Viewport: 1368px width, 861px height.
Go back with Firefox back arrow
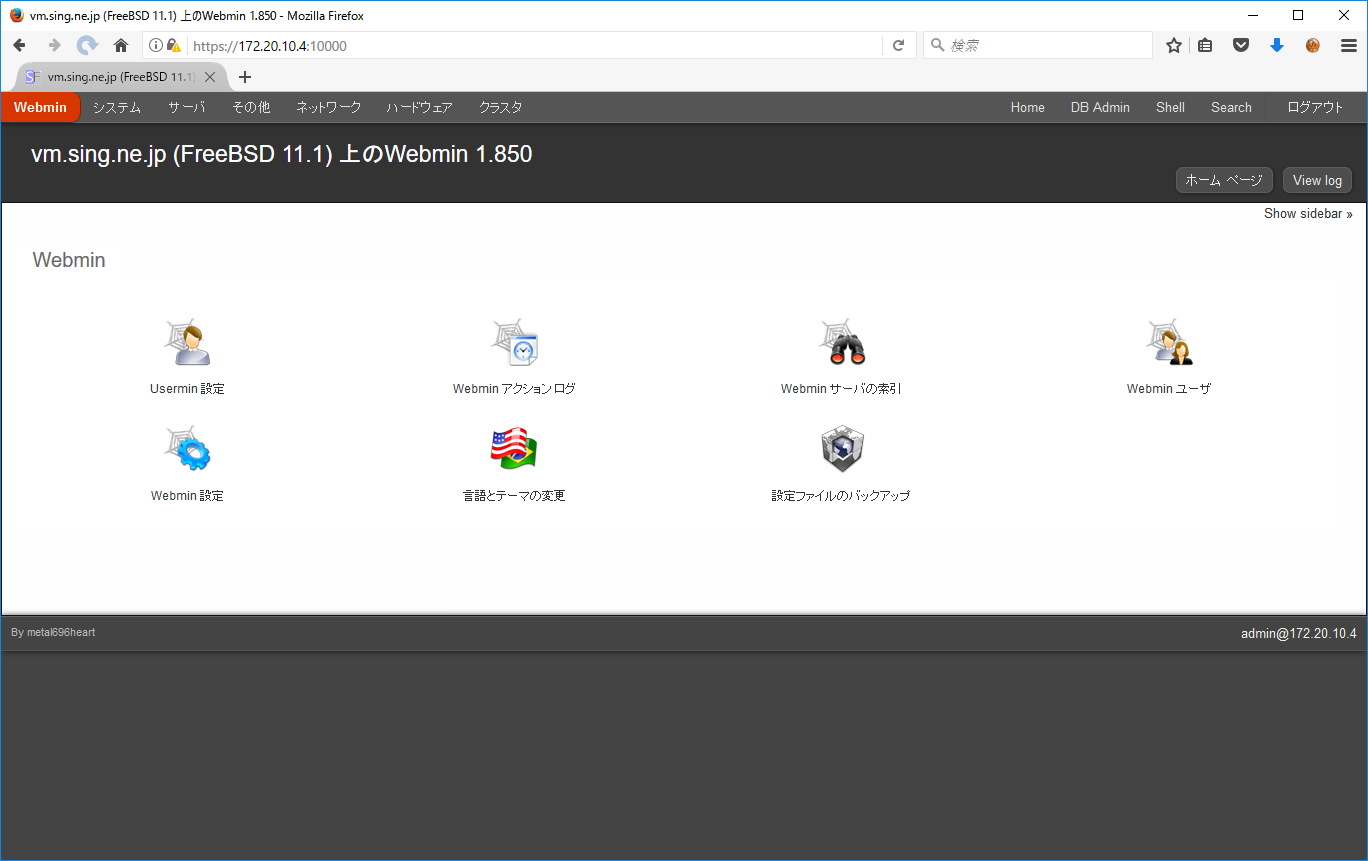click(x=19, y=45)
